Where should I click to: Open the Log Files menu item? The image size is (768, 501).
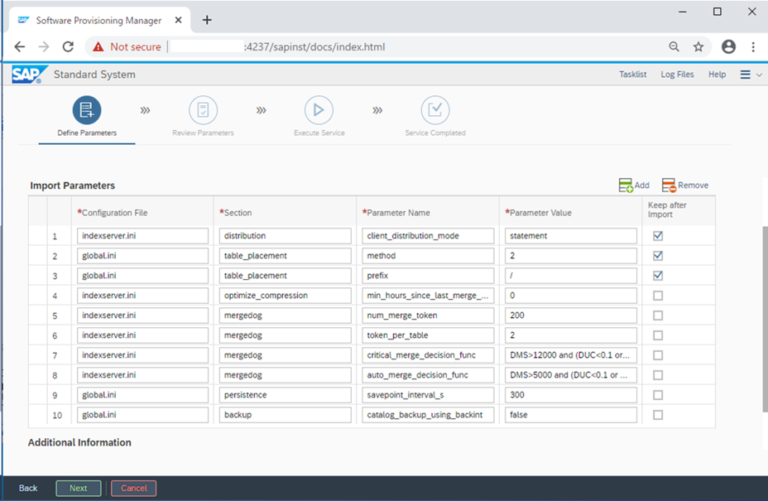point(677,75)
